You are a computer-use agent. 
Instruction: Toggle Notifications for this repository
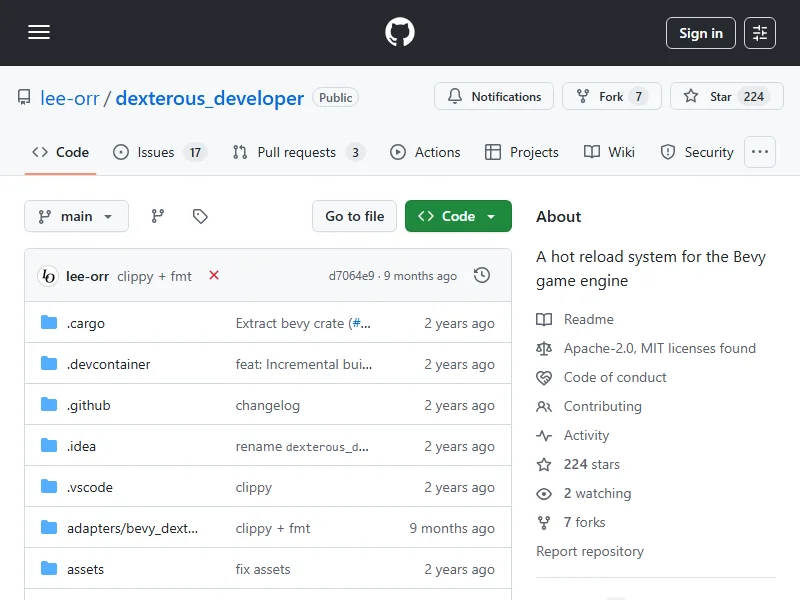(x=494, y=97)
